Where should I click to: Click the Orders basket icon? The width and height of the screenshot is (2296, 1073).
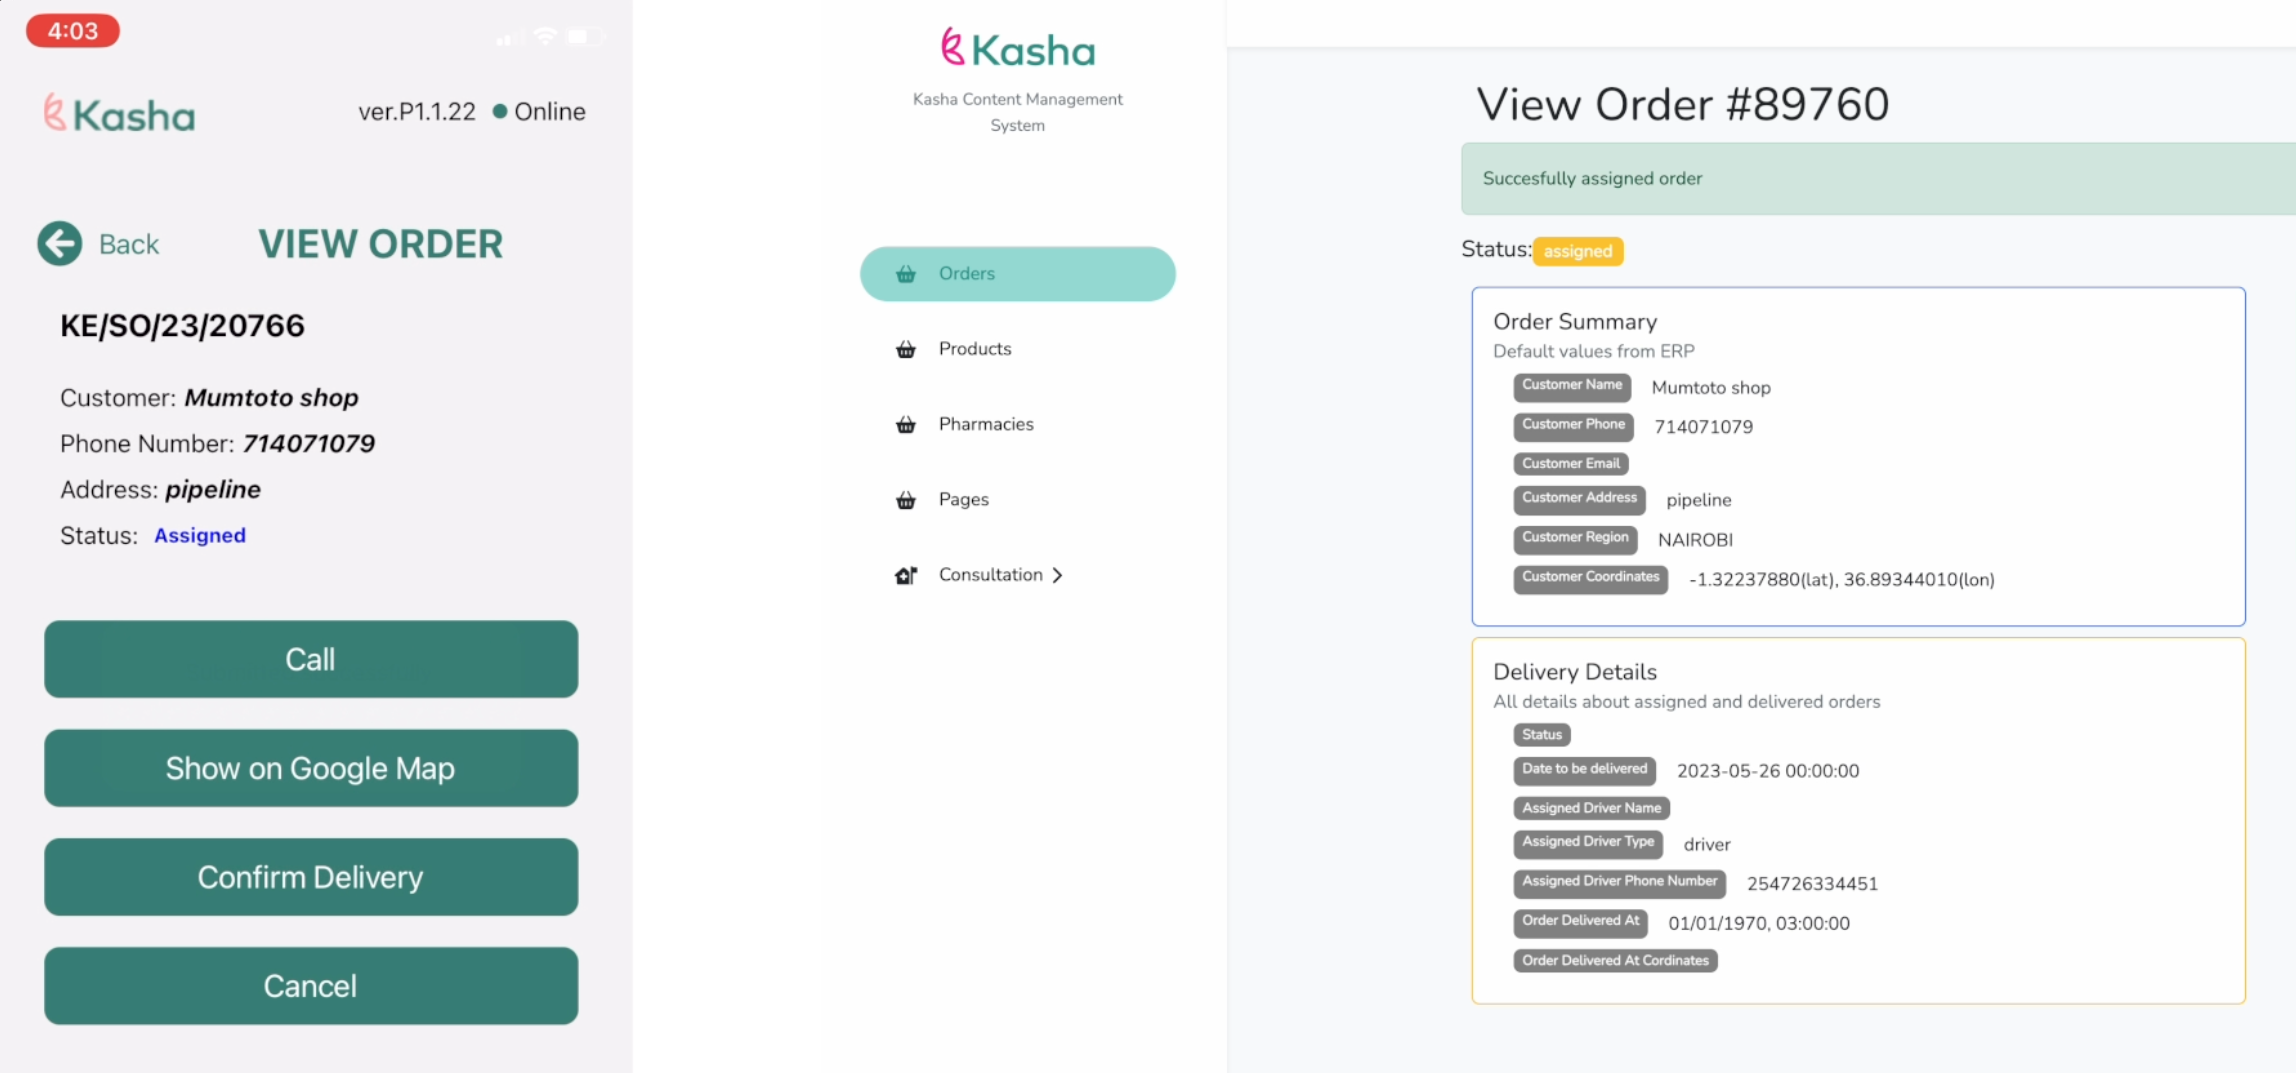coord(906,274)
